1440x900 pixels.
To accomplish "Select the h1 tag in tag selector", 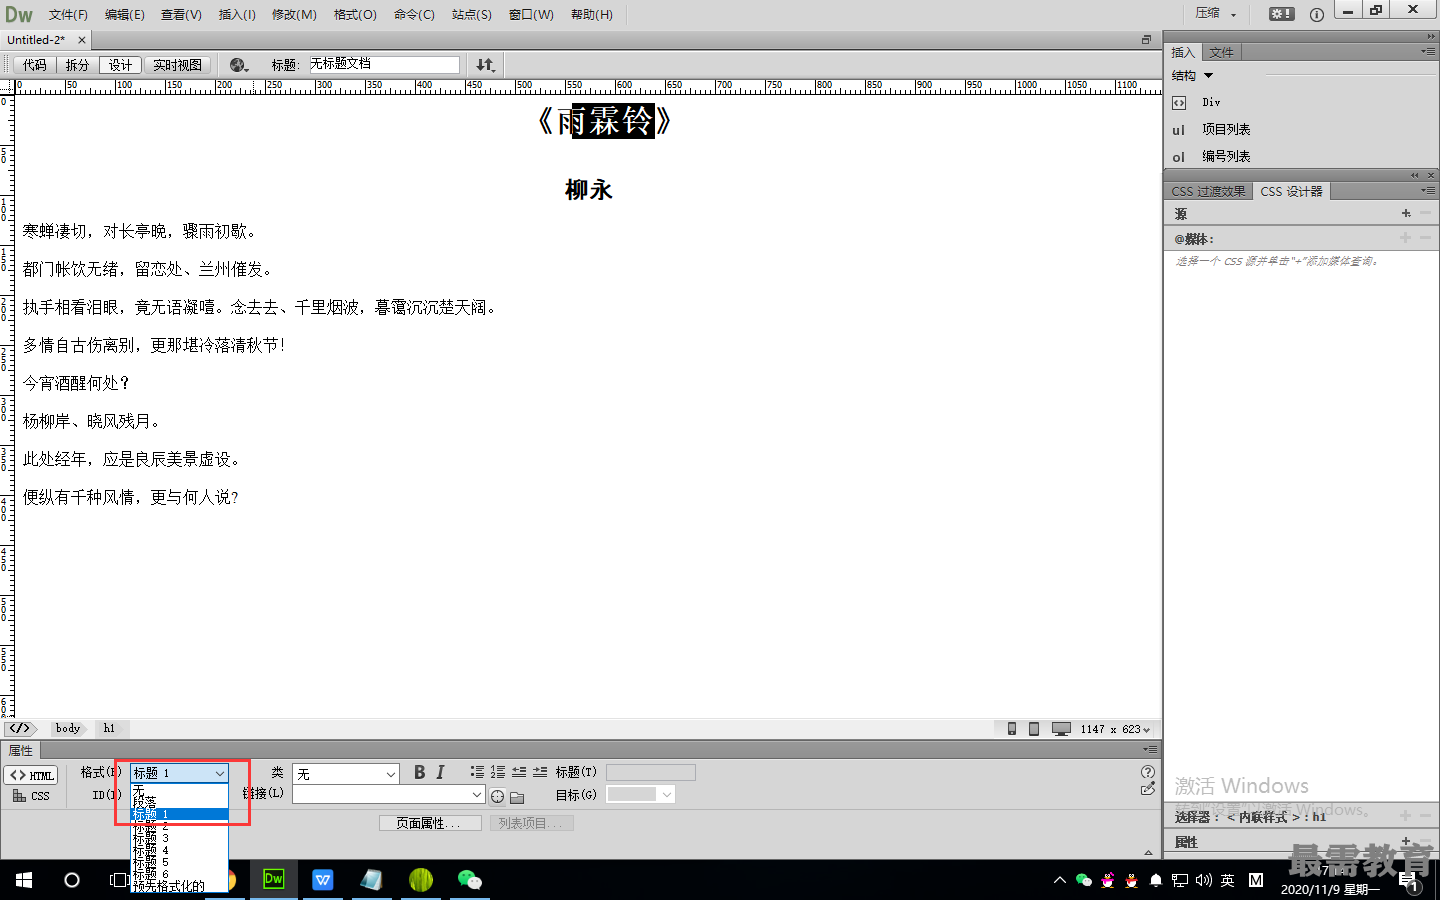I will [109, 728].
